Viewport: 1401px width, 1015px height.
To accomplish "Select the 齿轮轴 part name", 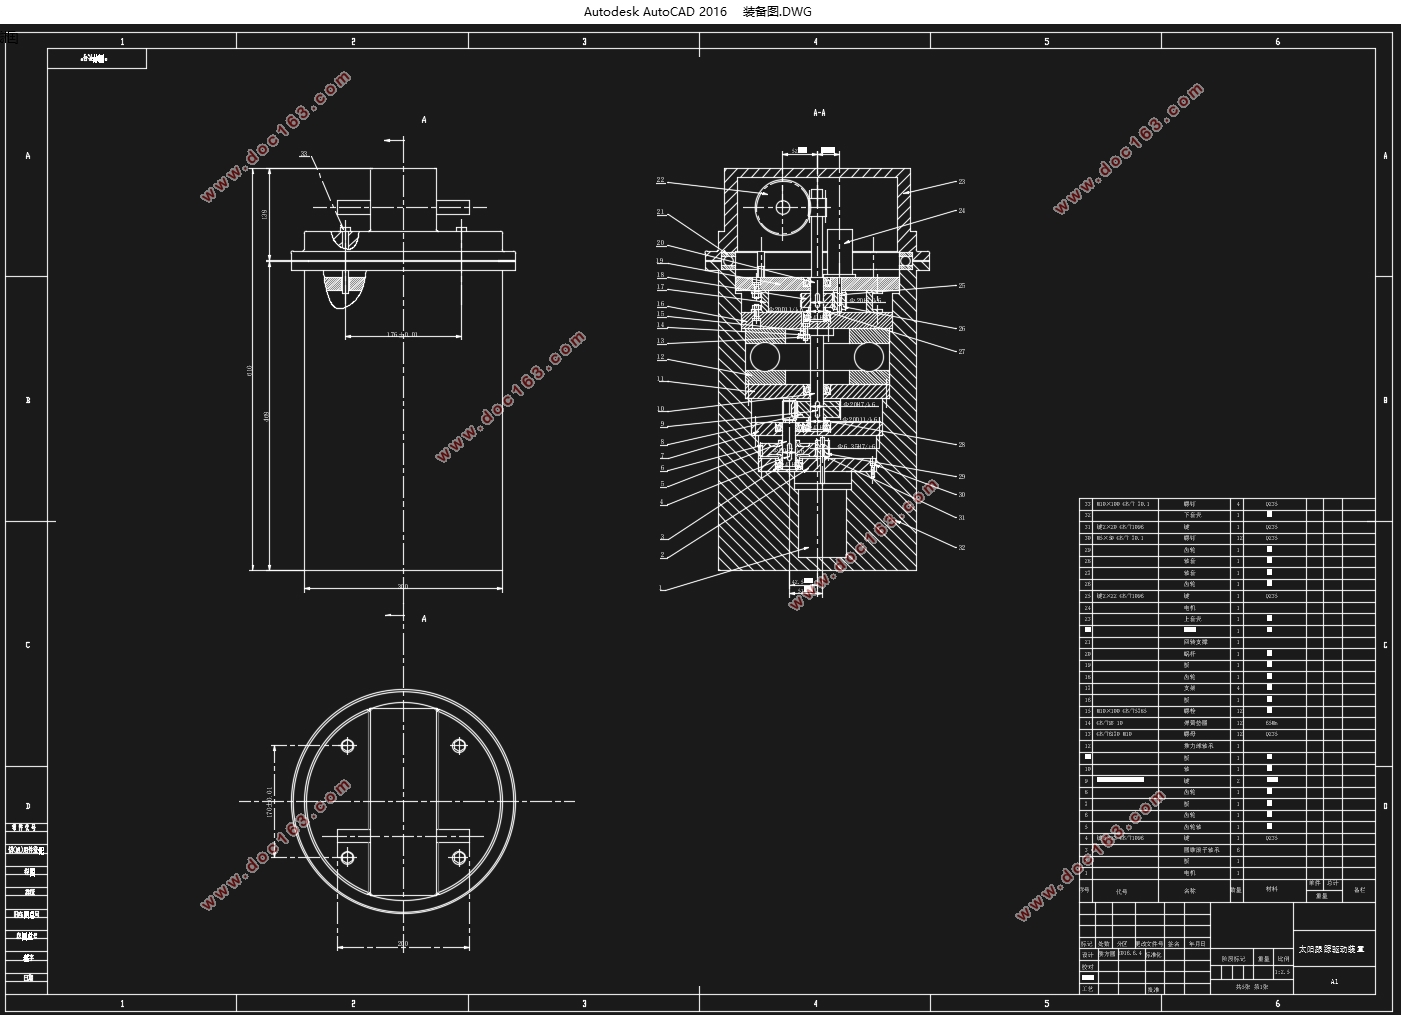I will click(1192, 827).
